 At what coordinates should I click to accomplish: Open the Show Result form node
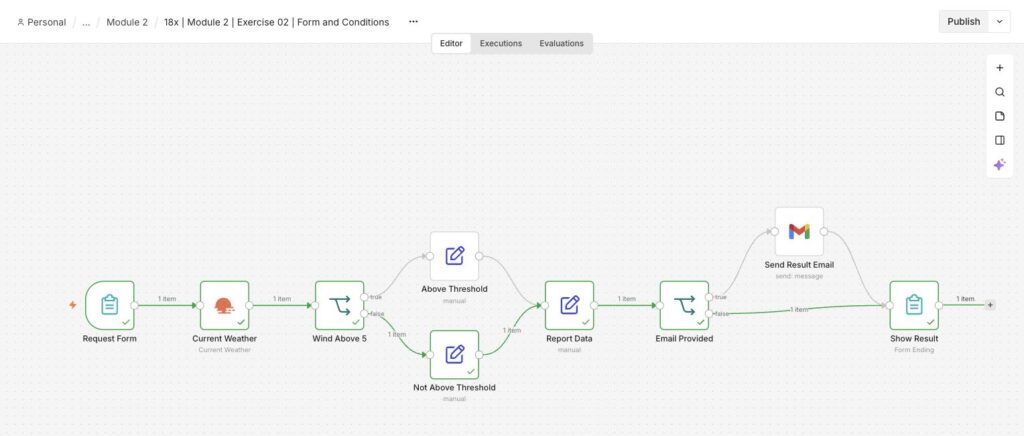click(914, 305)
